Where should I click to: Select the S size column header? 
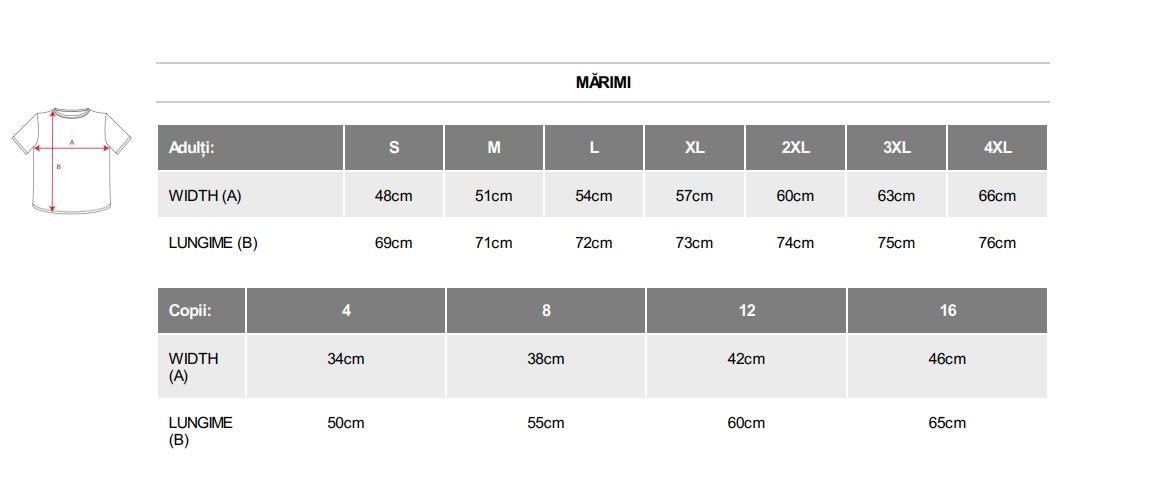pos(394,147)
